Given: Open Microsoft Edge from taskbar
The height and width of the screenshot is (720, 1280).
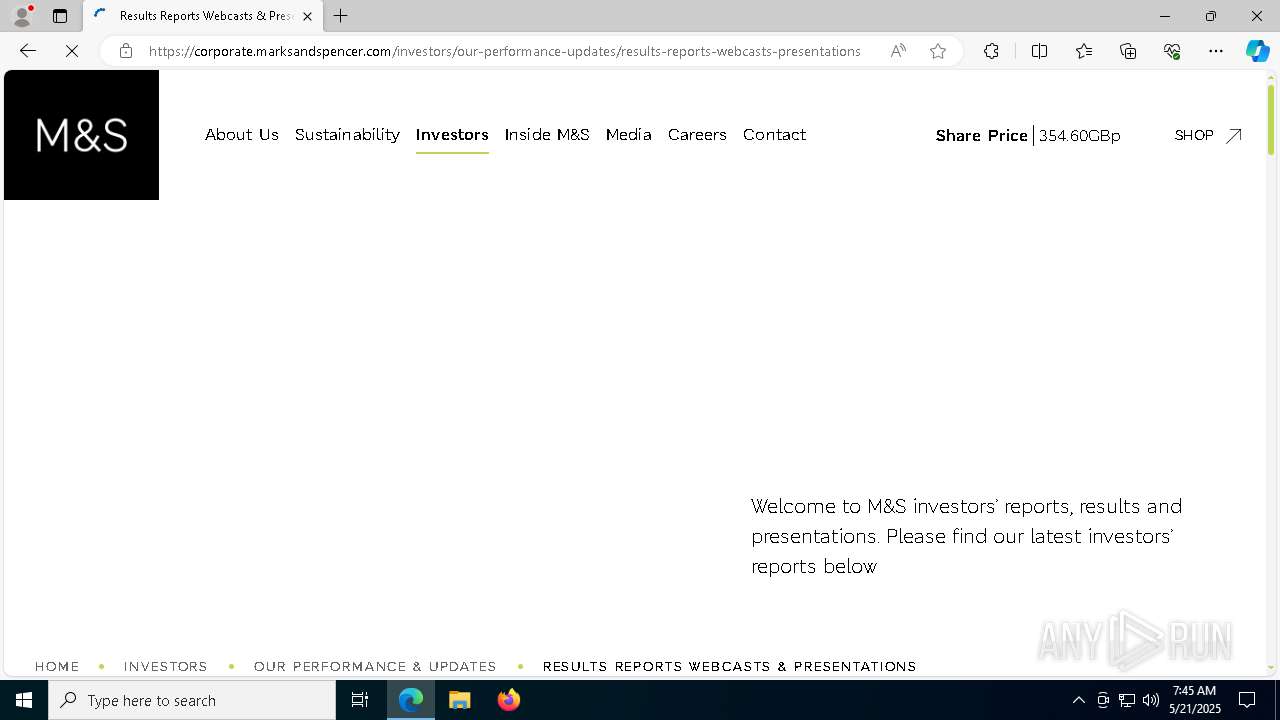Looking at the screenshot, I should [x=411, y=700].
